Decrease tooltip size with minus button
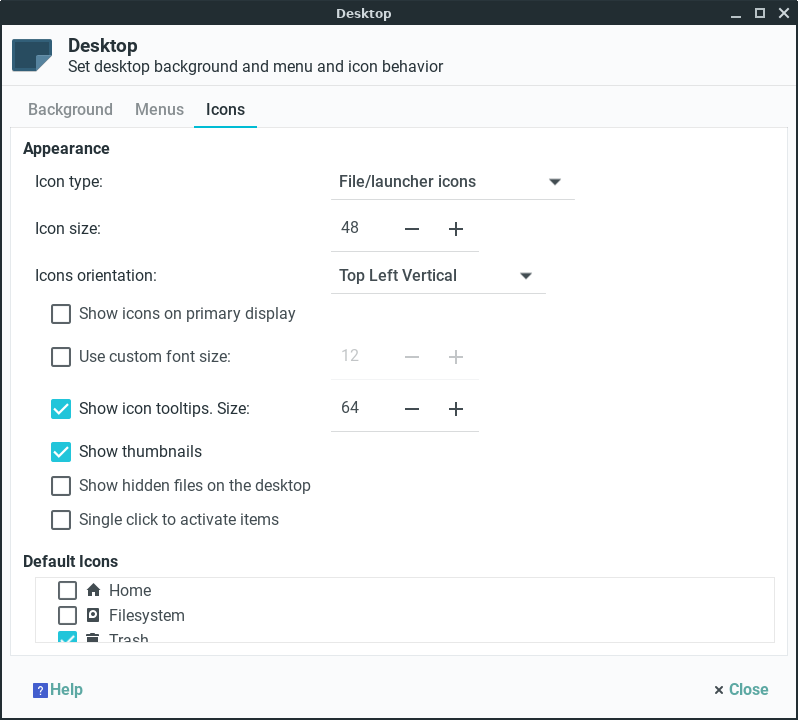This screenshot has height=720, width=798. click(x=412, y=409)
